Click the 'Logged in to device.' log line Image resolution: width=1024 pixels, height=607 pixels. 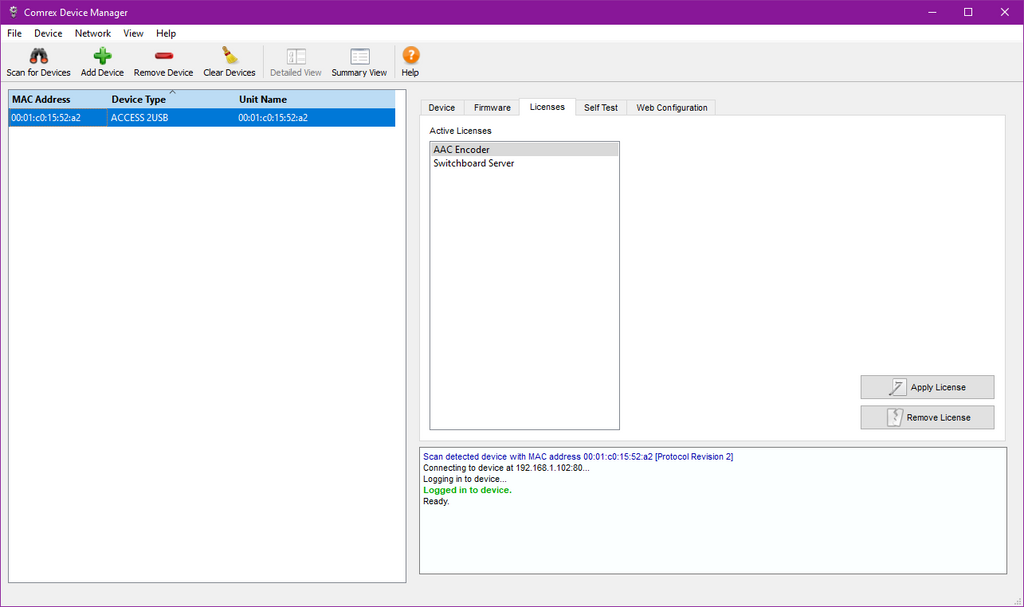[468, 490]
